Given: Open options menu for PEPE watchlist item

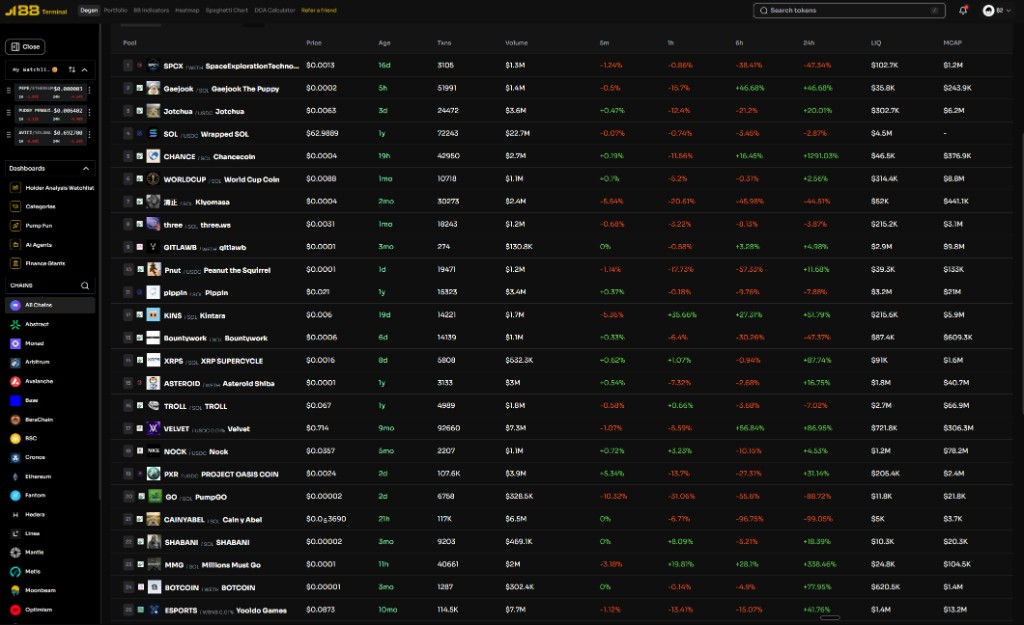Looking at the screenshot, I should click(x=89, y=90).
